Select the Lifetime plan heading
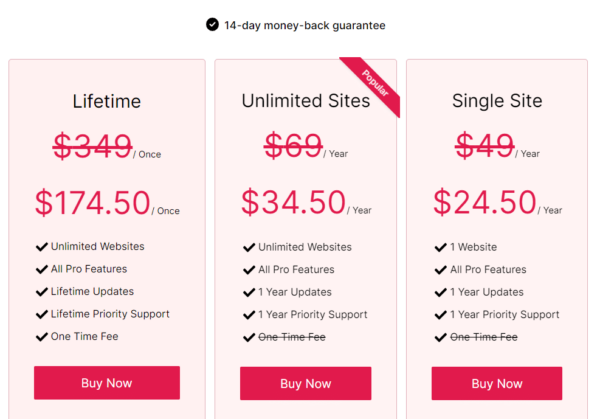 tap(107, 102)
